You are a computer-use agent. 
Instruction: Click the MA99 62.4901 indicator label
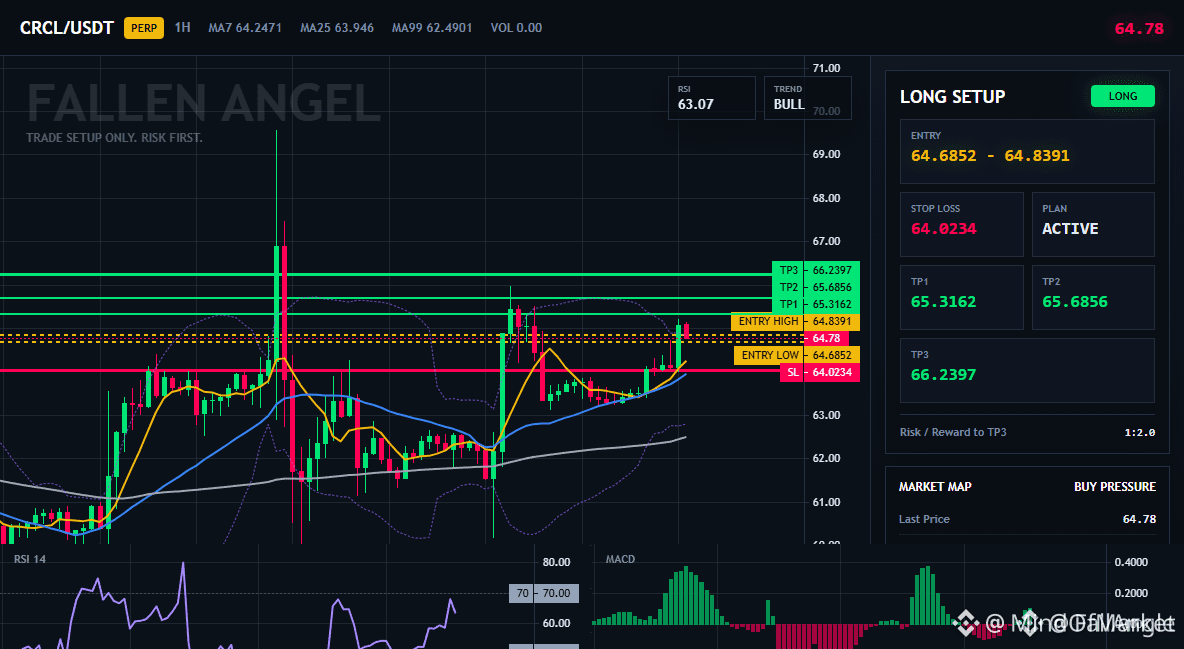click(x=432, y=28)
